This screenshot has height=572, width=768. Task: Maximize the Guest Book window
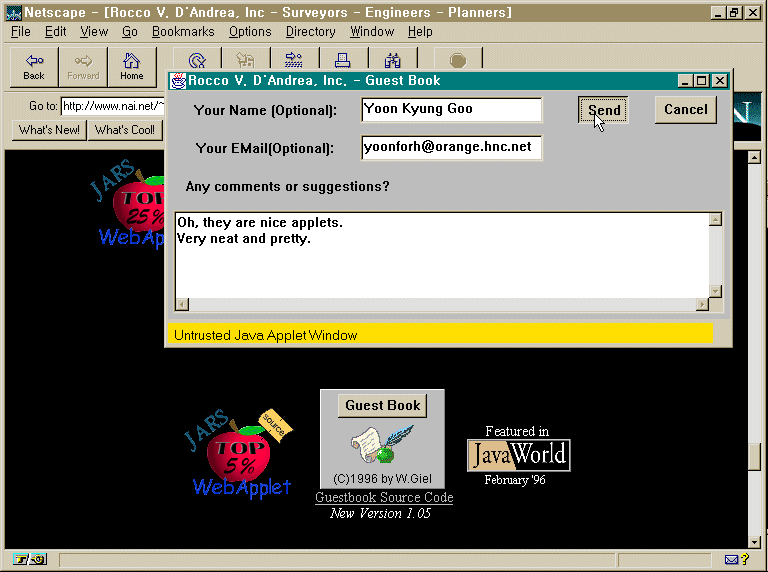pos(702,81)
